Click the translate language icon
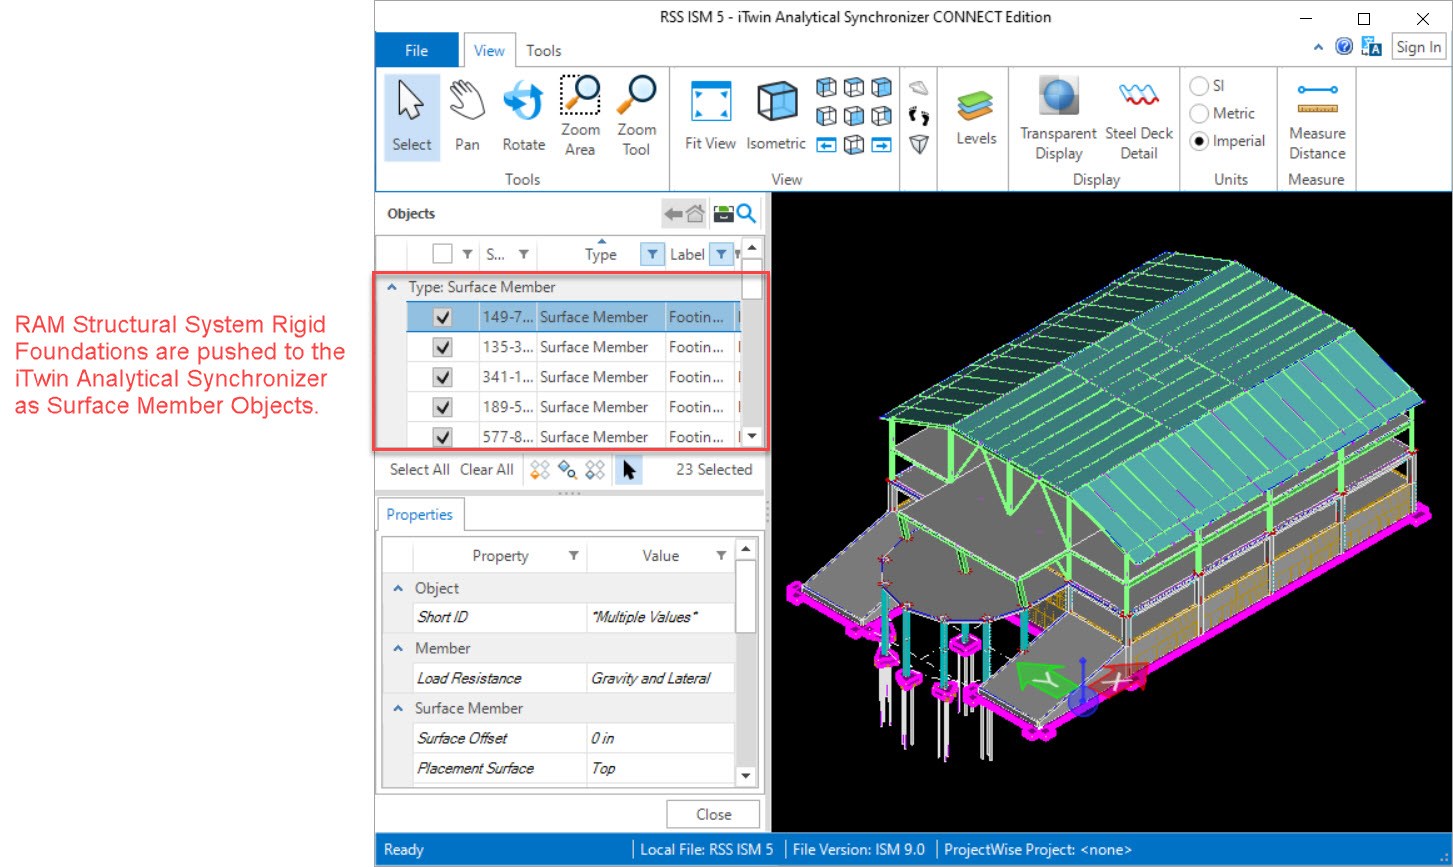 tap(1372, 47)
